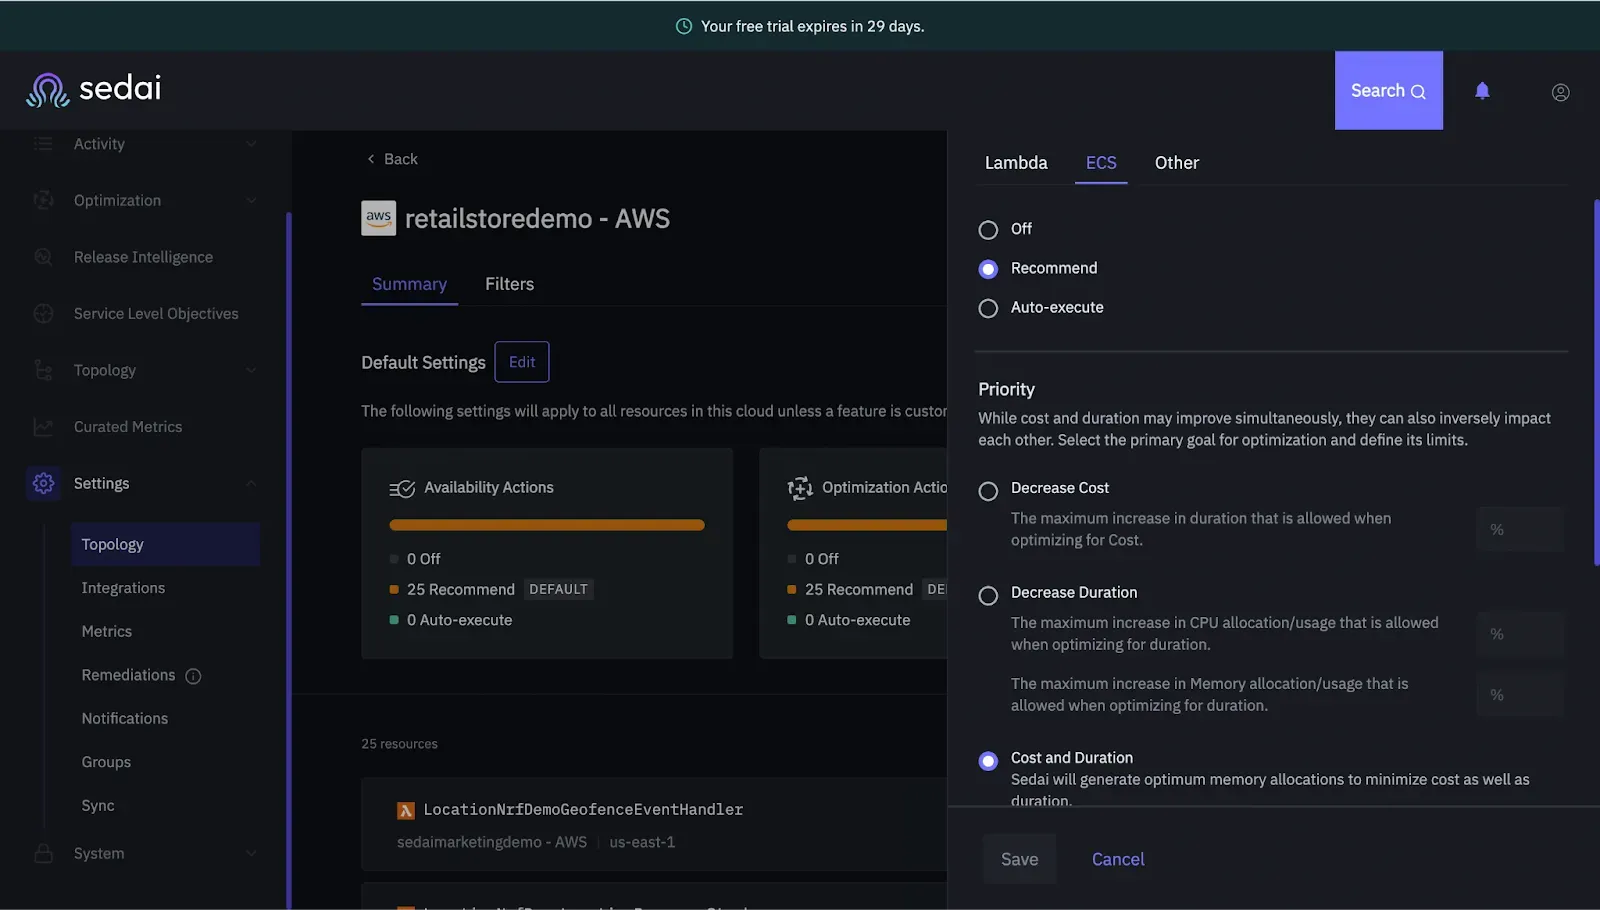The image size is (1600, 910).
Task: Expand the System menu chevron
Action: tap(251, 853)
